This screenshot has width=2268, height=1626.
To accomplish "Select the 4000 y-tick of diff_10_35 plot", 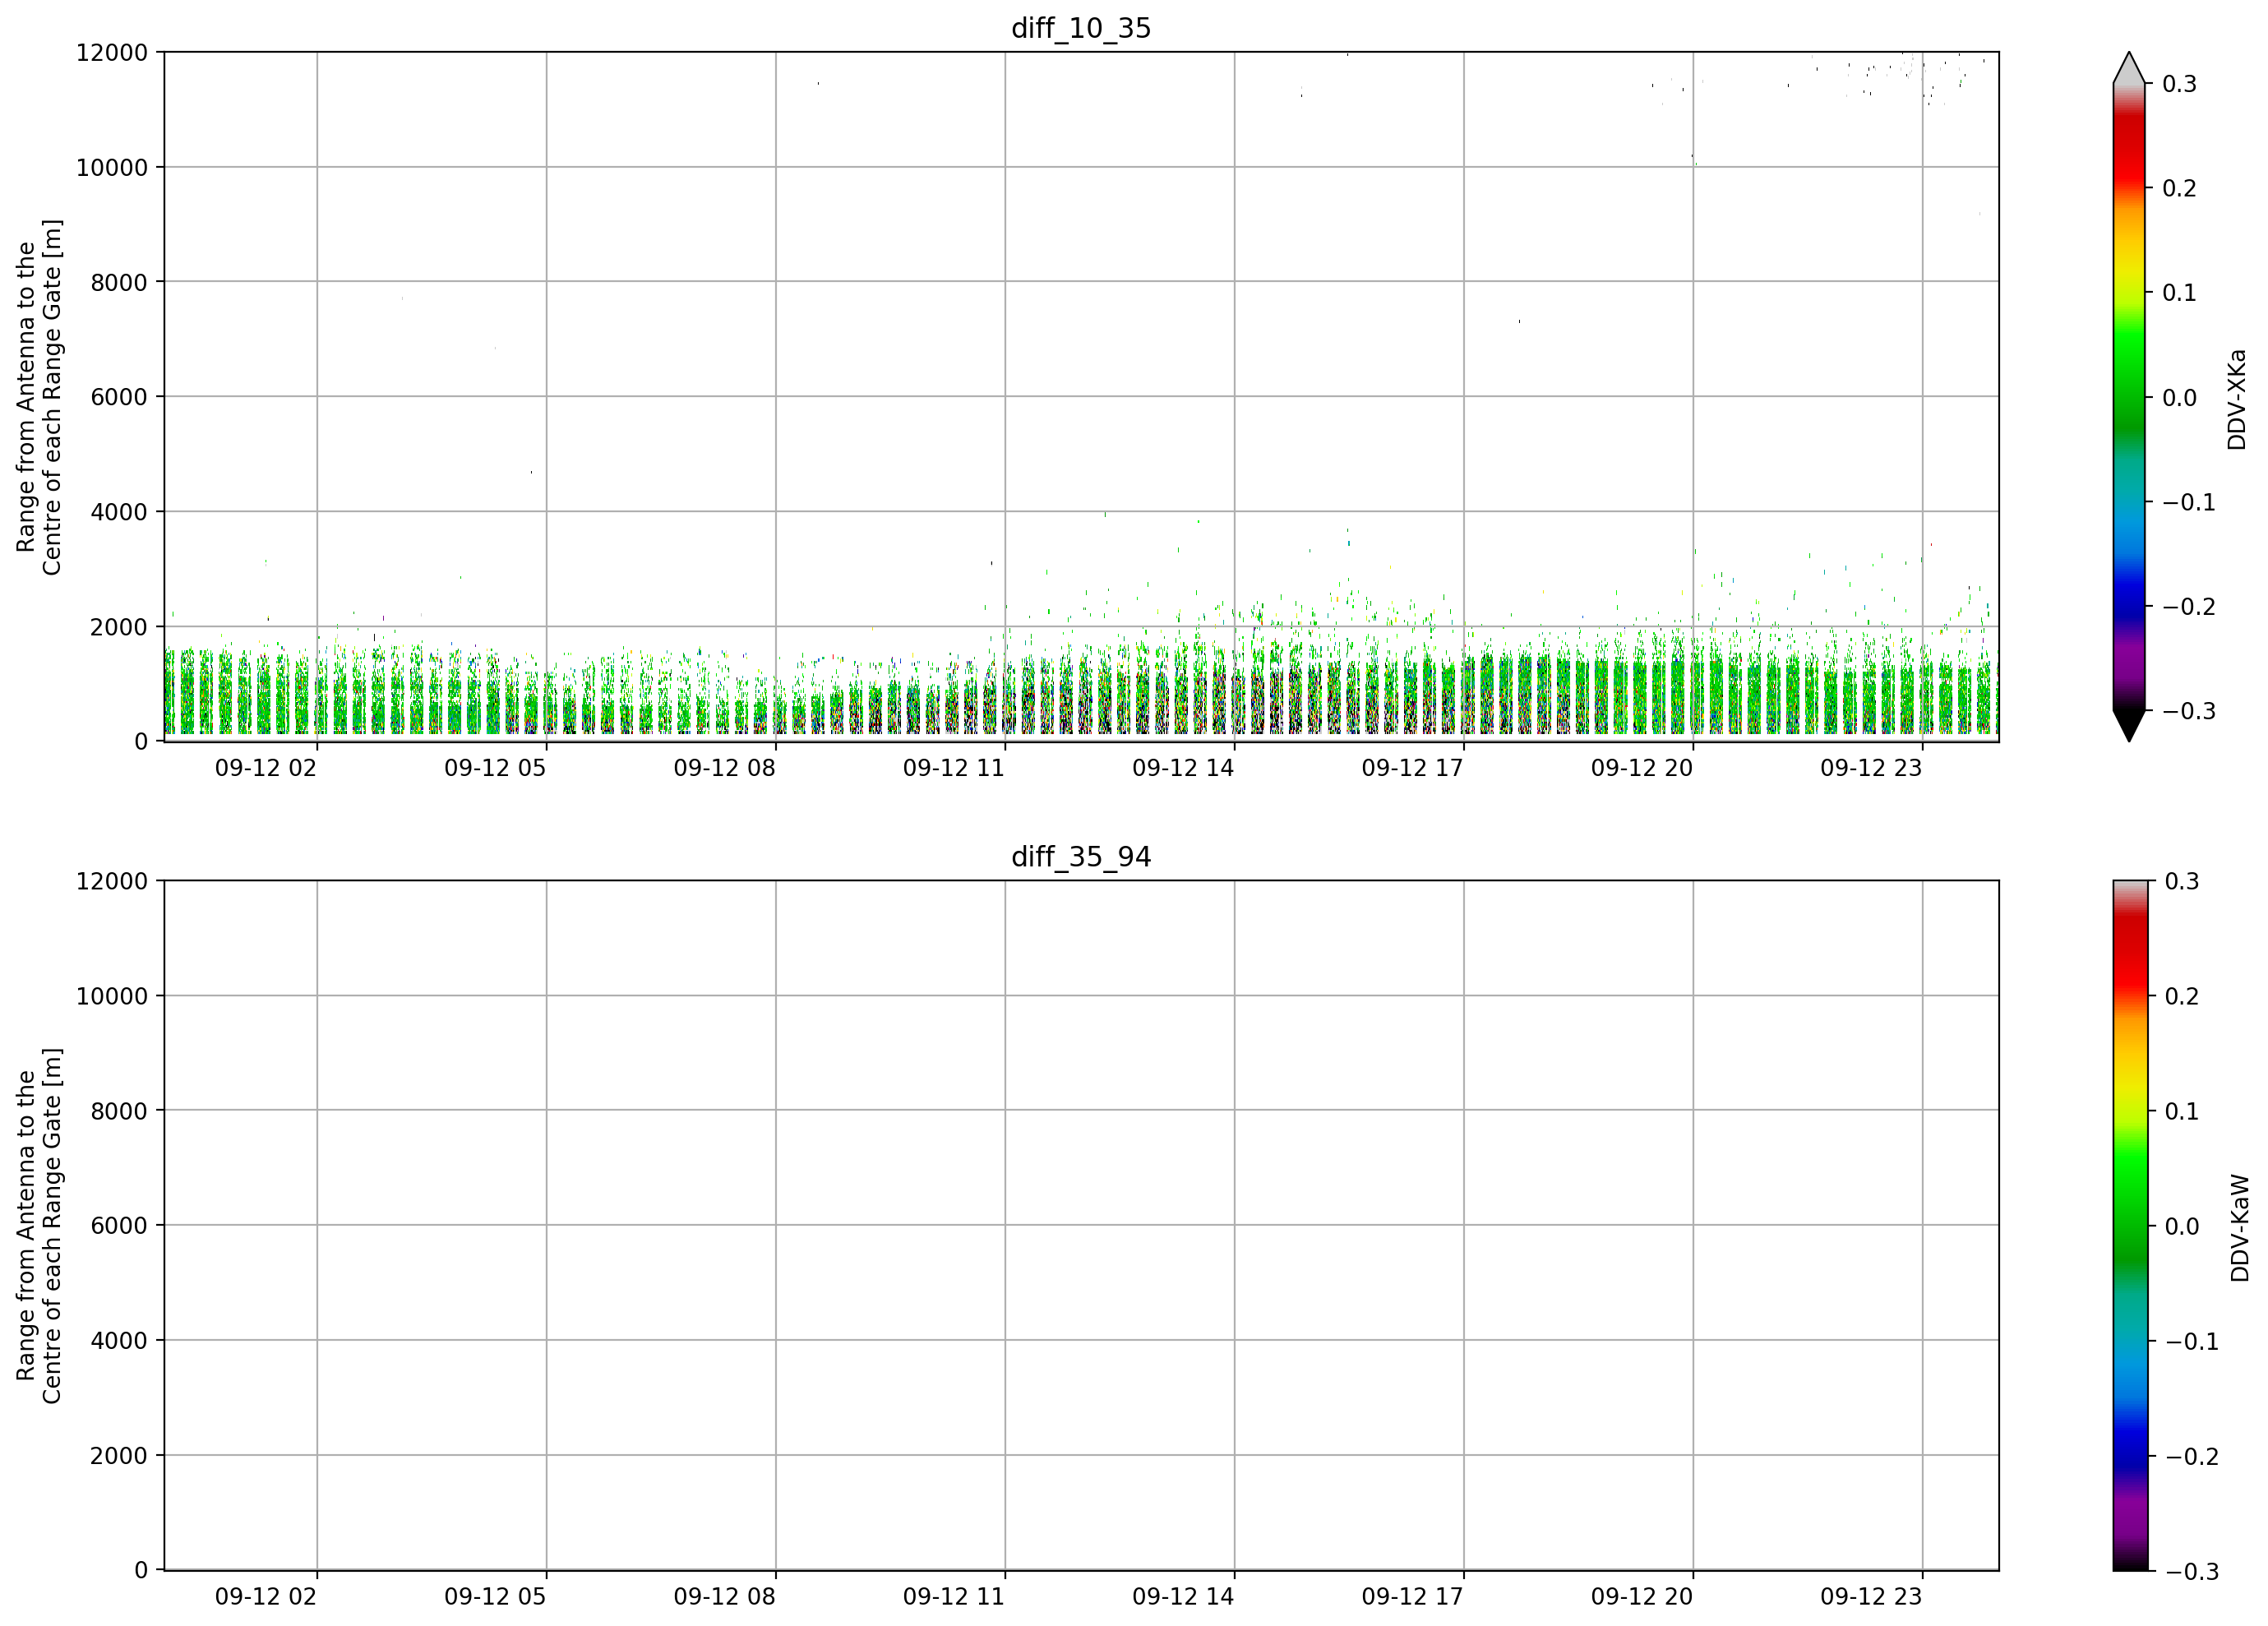I will tap(119, 512).
